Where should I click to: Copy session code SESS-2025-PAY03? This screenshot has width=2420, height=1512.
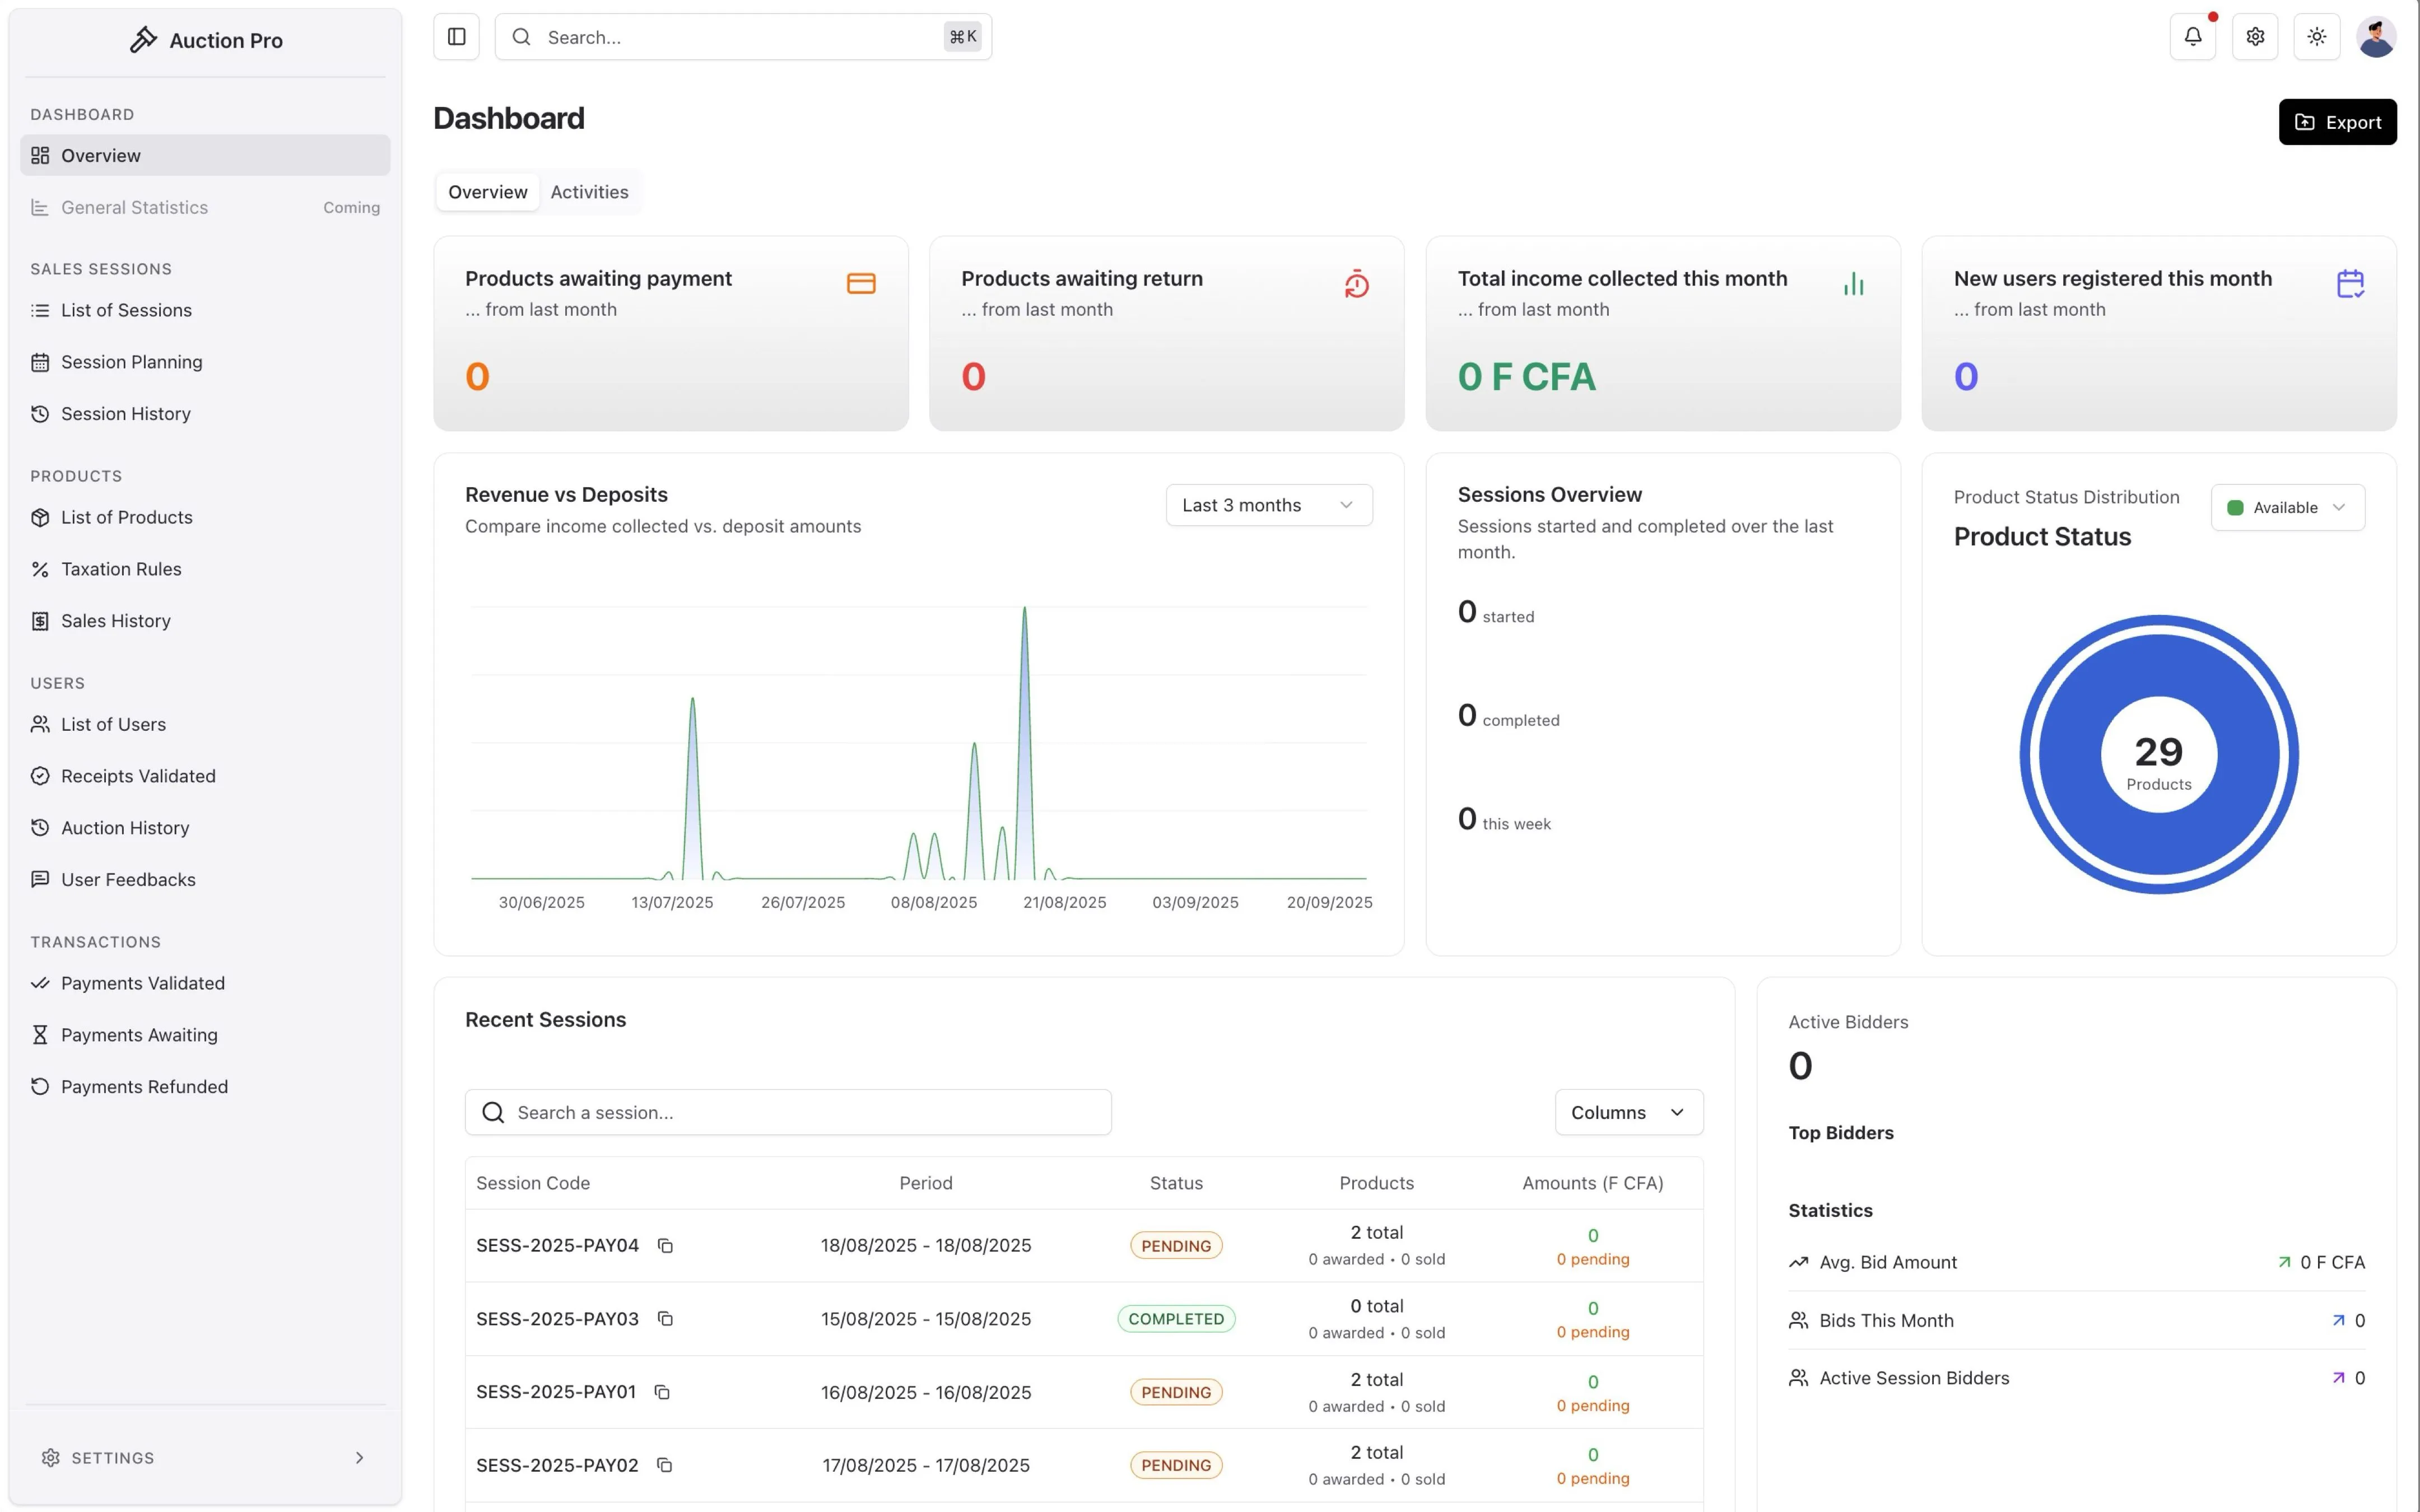click(665, 1318)
